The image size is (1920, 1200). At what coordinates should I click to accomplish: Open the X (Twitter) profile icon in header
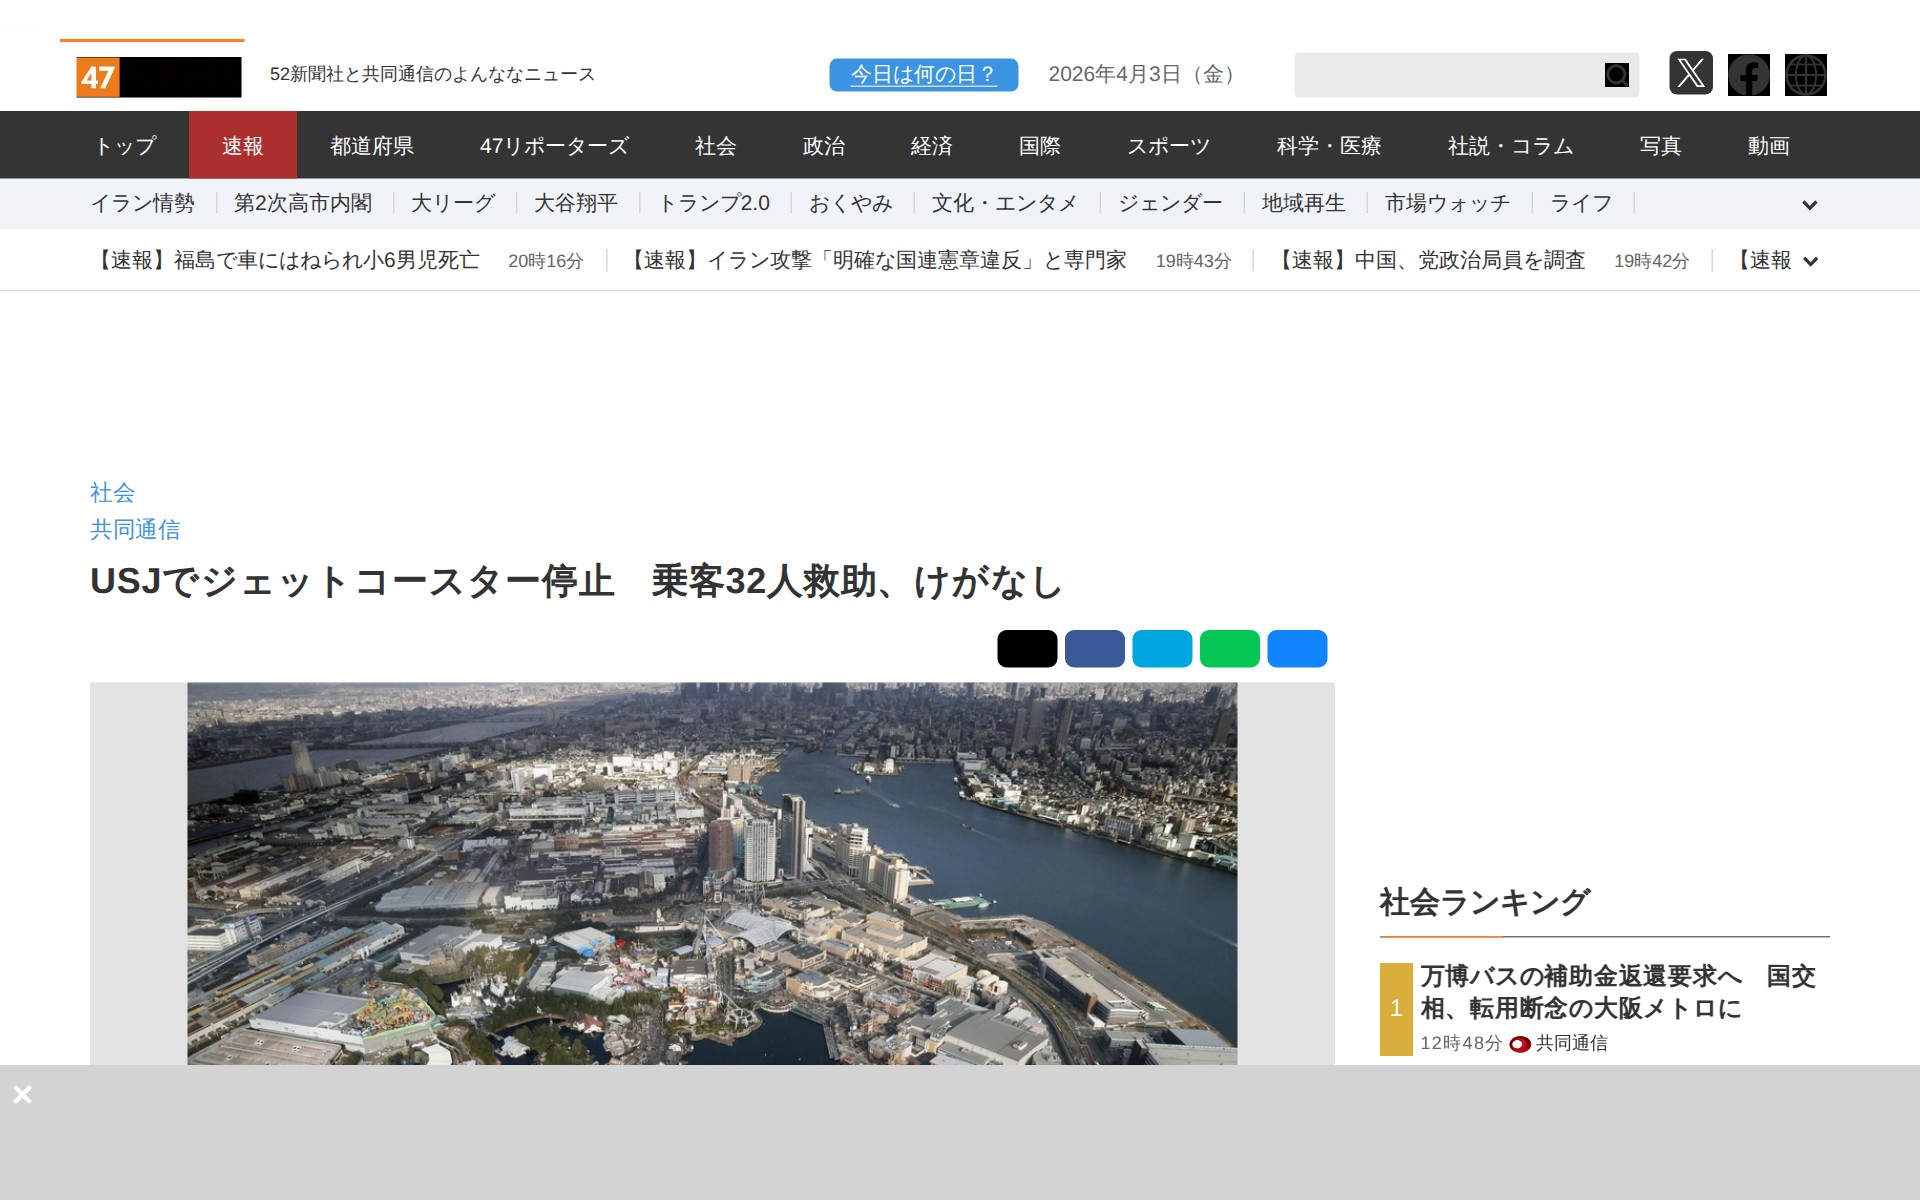point(1691,74)
